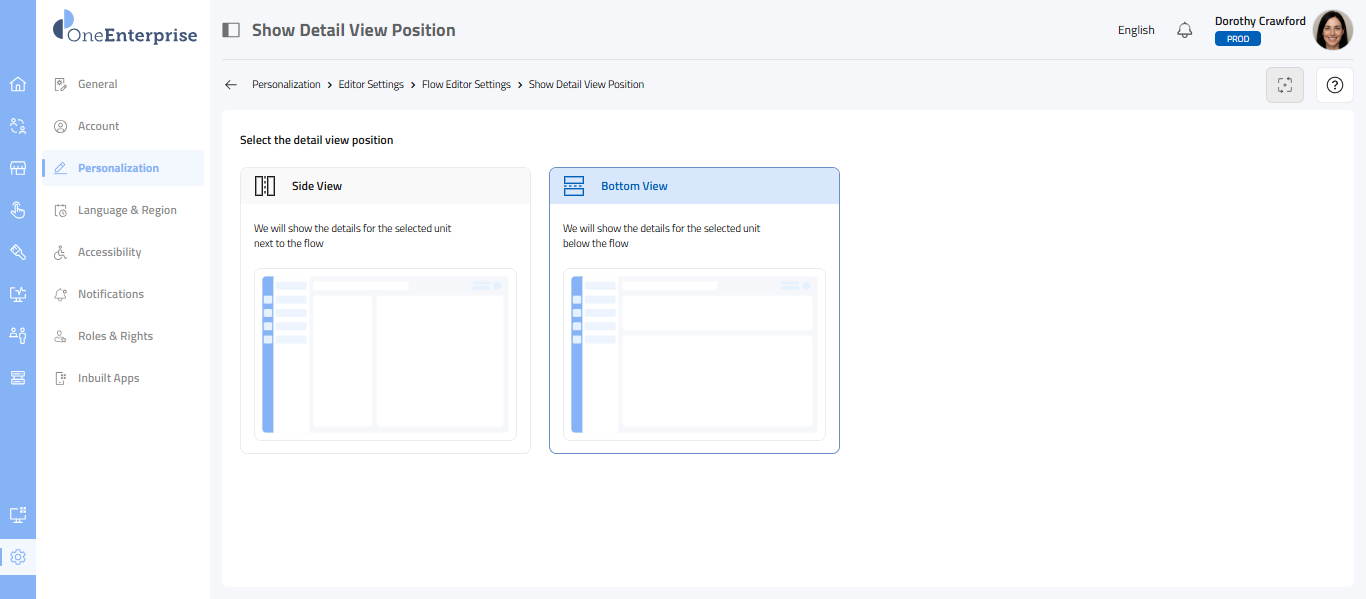Viewport: 1366px width, 599px height.
Task: Click Flow Editor Settings breadcrumb link
Action: [466, 85]
